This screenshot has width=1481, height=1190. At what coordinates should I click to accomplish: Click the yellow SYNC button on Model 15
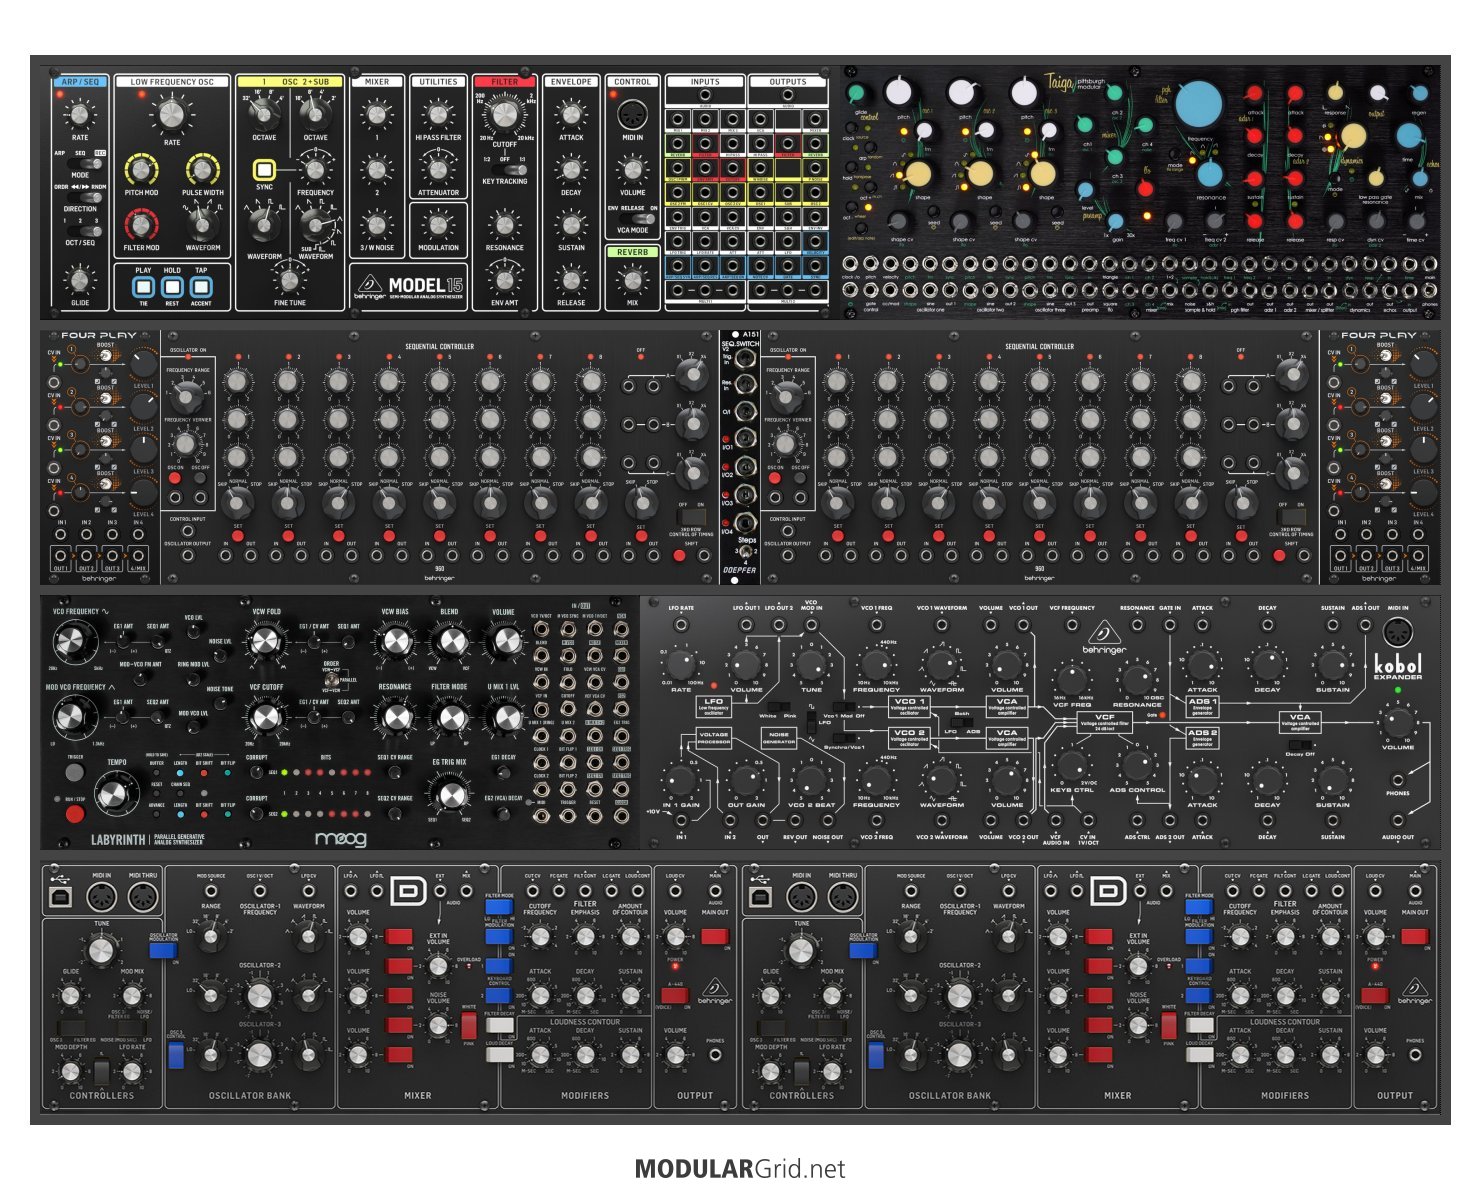[x=264, y=169]
